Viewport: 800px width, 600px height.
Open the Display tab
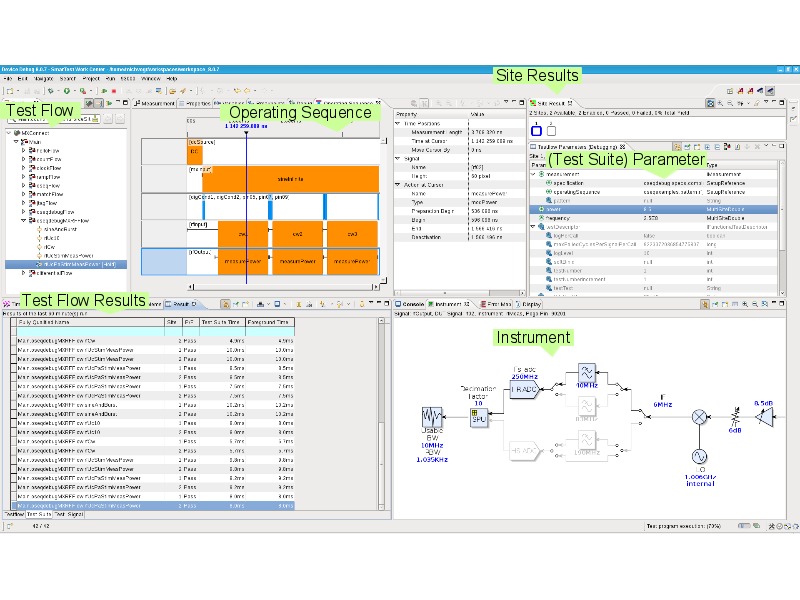[x=529, y=304]
